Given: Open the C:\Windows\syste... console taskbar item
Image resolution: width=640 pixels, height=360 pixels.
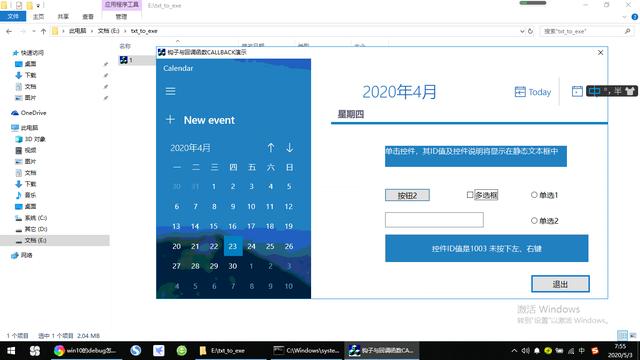Looking at the screenshot, I should coord(307,351).
